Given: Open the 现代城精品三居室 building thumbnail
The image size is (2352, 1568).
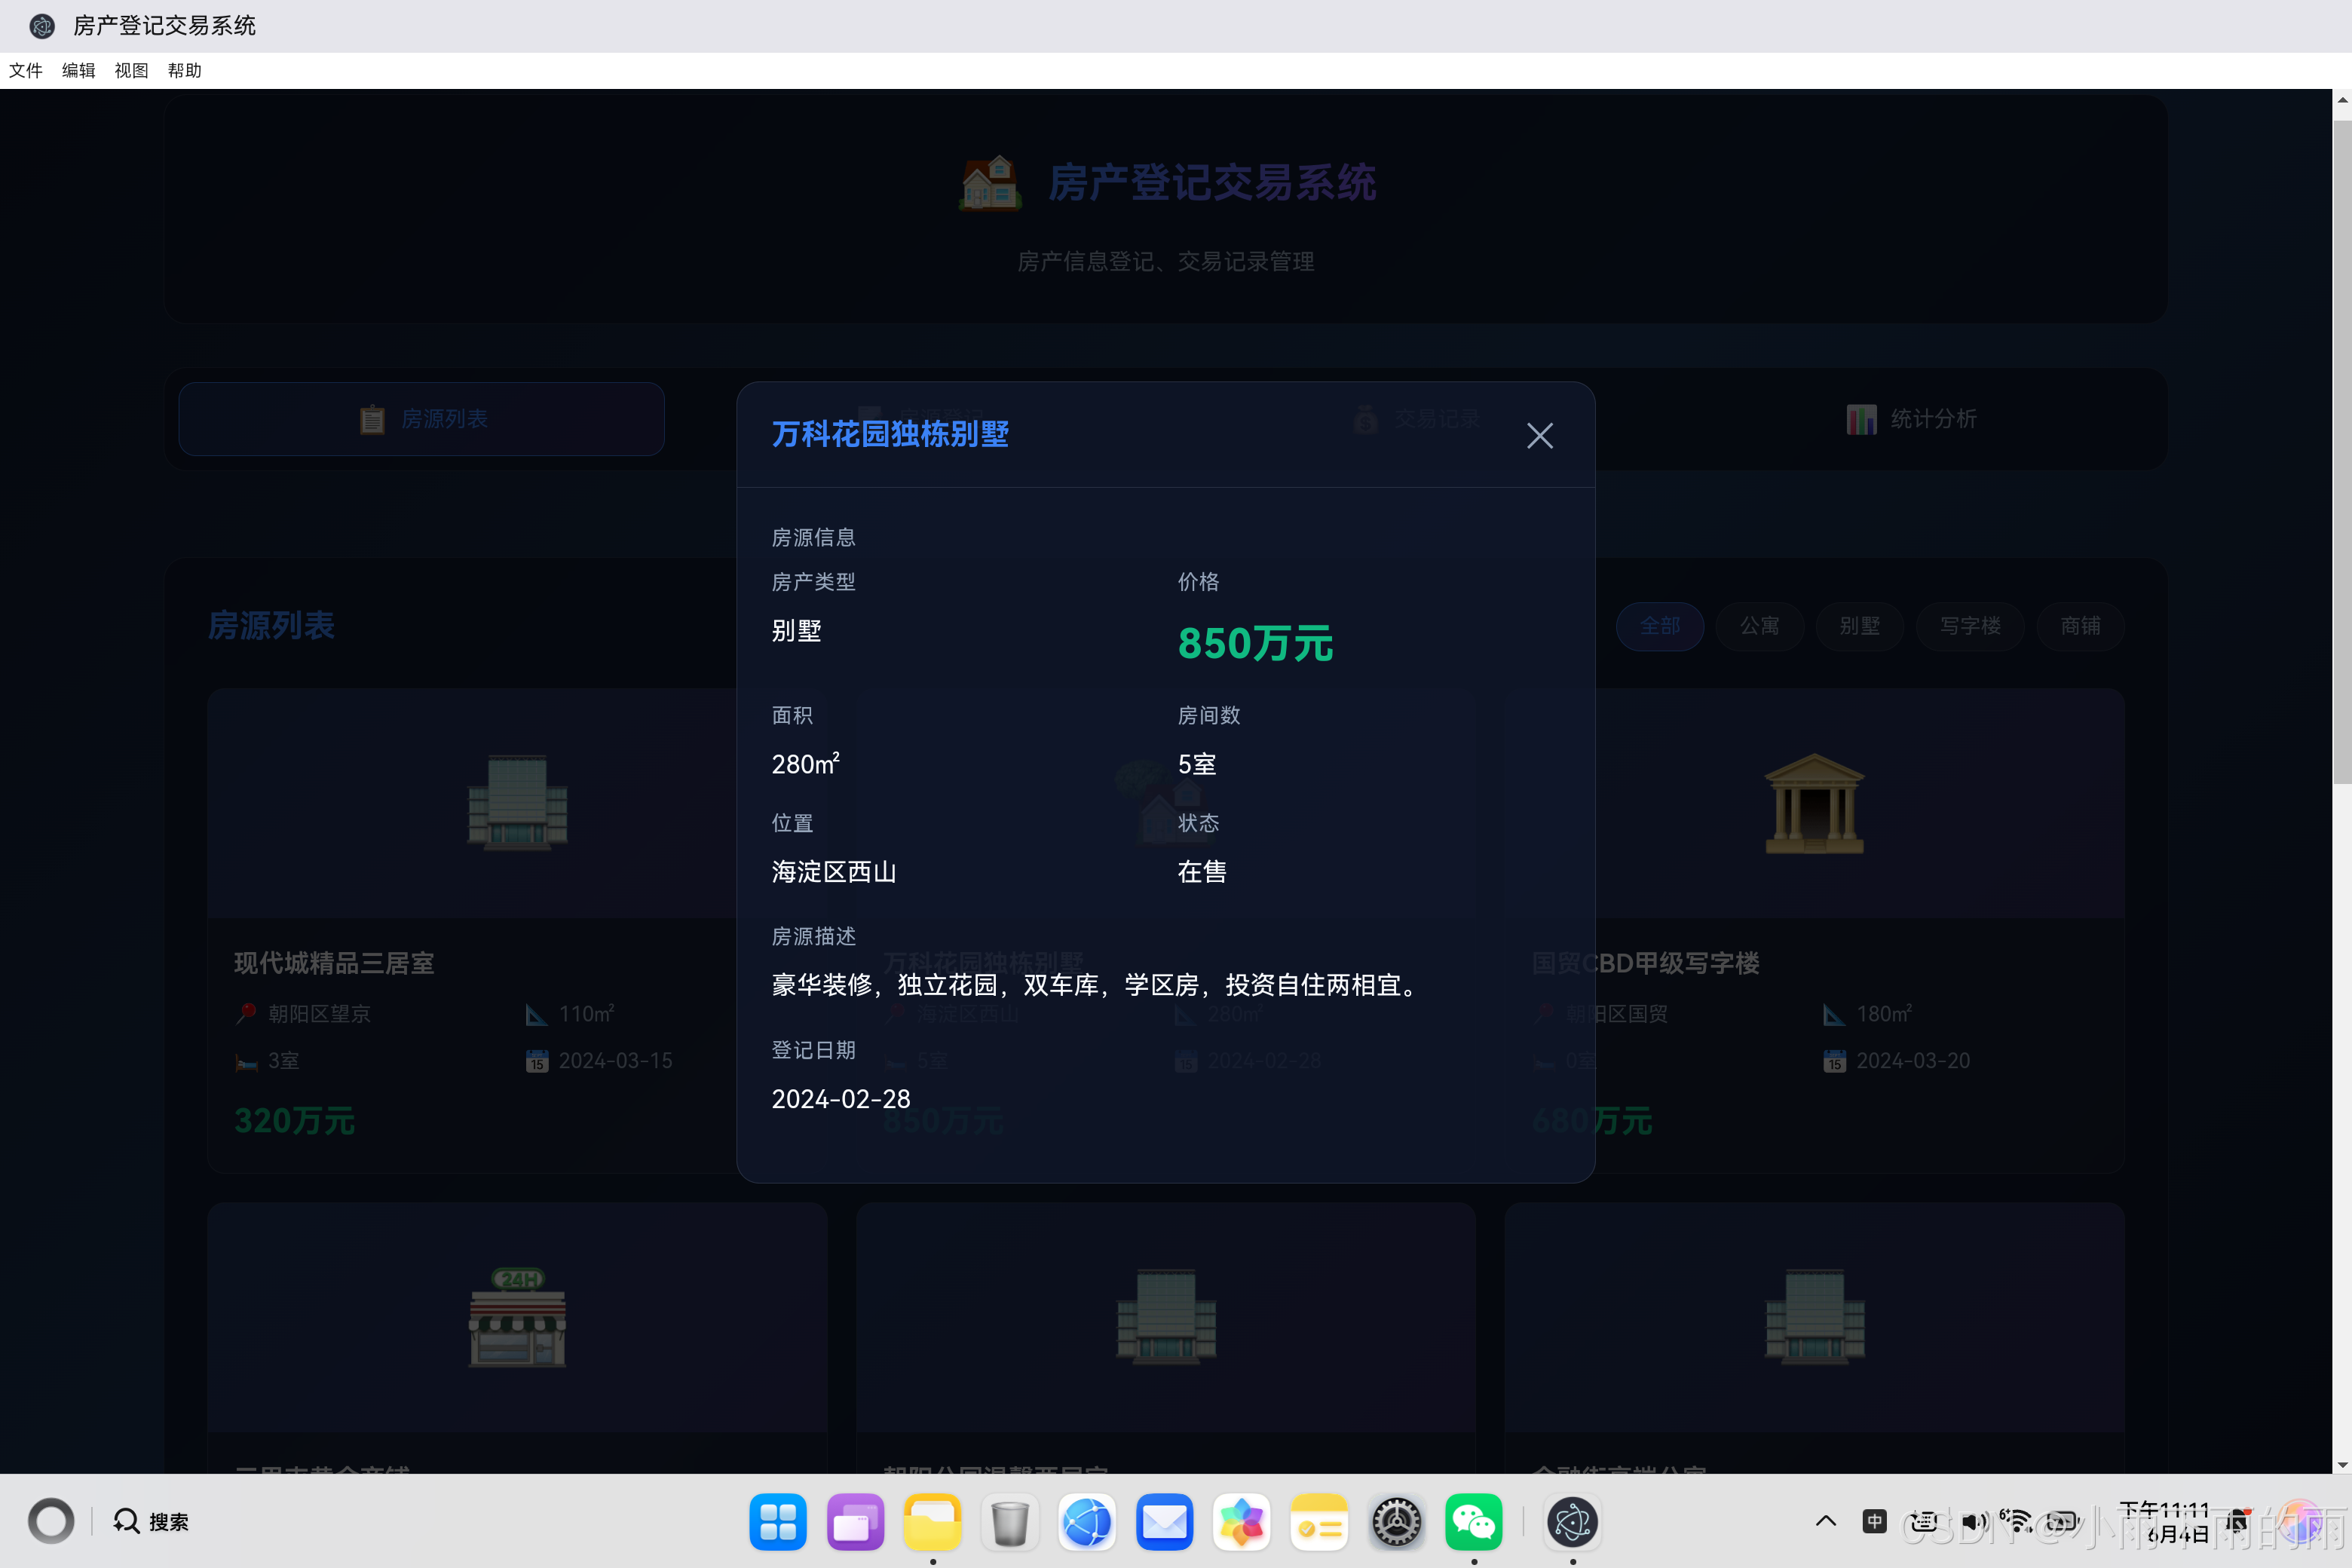Looking at the screenshot, I should pos(518,803).
